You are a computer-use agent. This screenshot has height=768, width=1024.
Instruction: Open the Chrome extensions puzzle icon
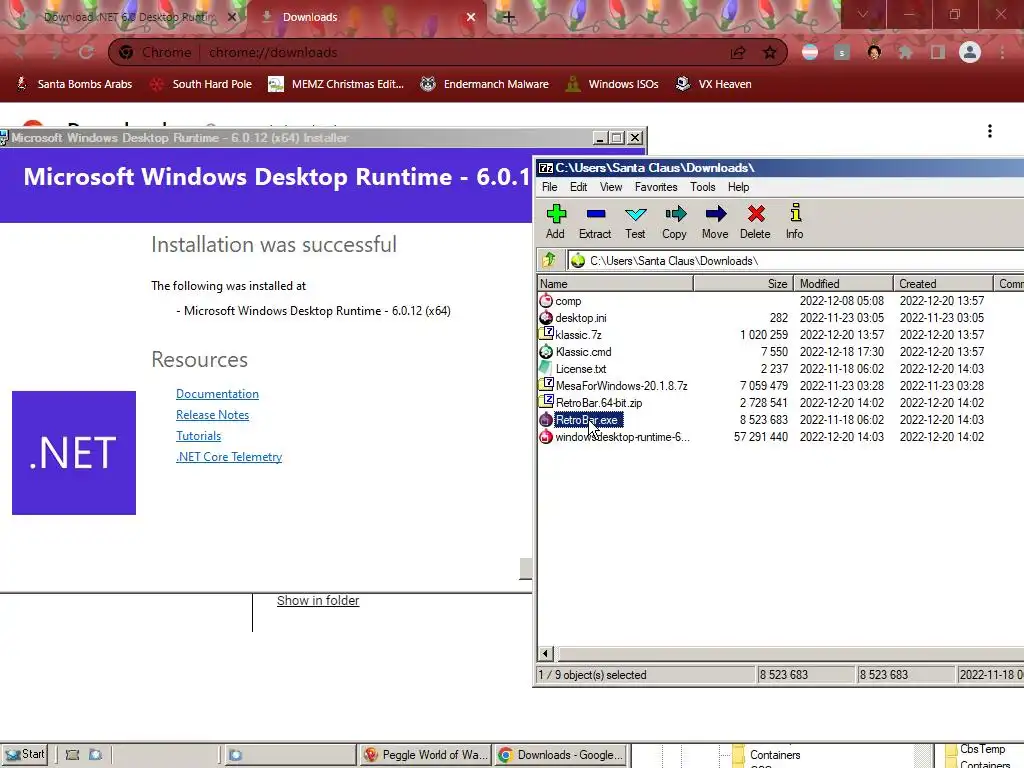[x=906, y=52]
